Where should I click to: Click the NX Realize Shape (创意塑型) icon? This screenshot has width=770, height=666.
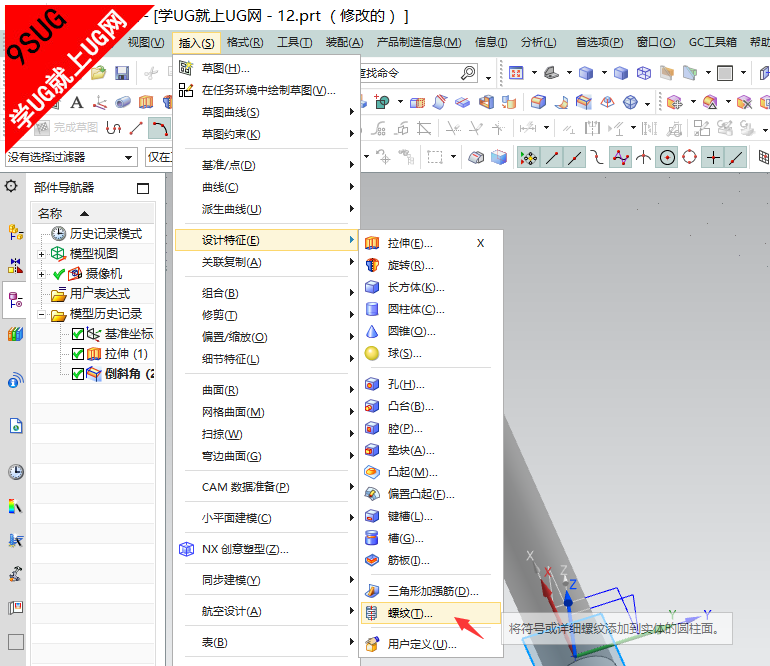pyautogui.click(x=186, y=549)
